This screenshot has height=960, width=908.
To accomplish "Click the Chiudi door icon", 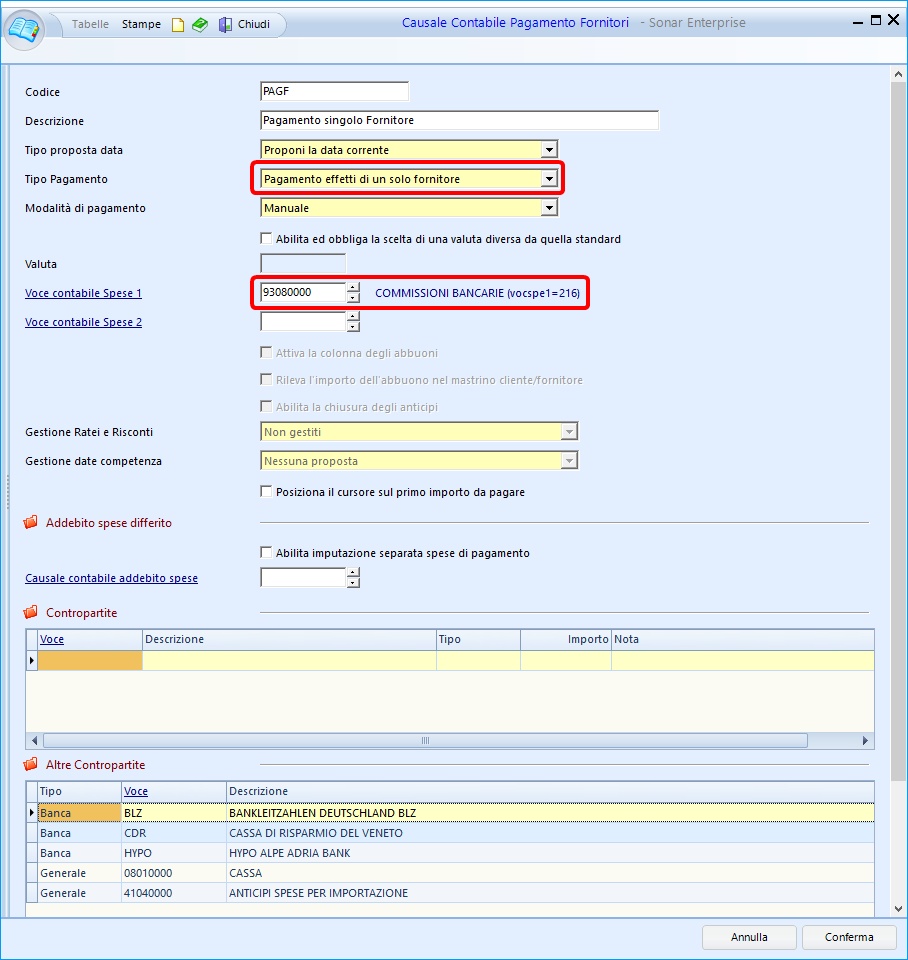I will coord(226,24).
